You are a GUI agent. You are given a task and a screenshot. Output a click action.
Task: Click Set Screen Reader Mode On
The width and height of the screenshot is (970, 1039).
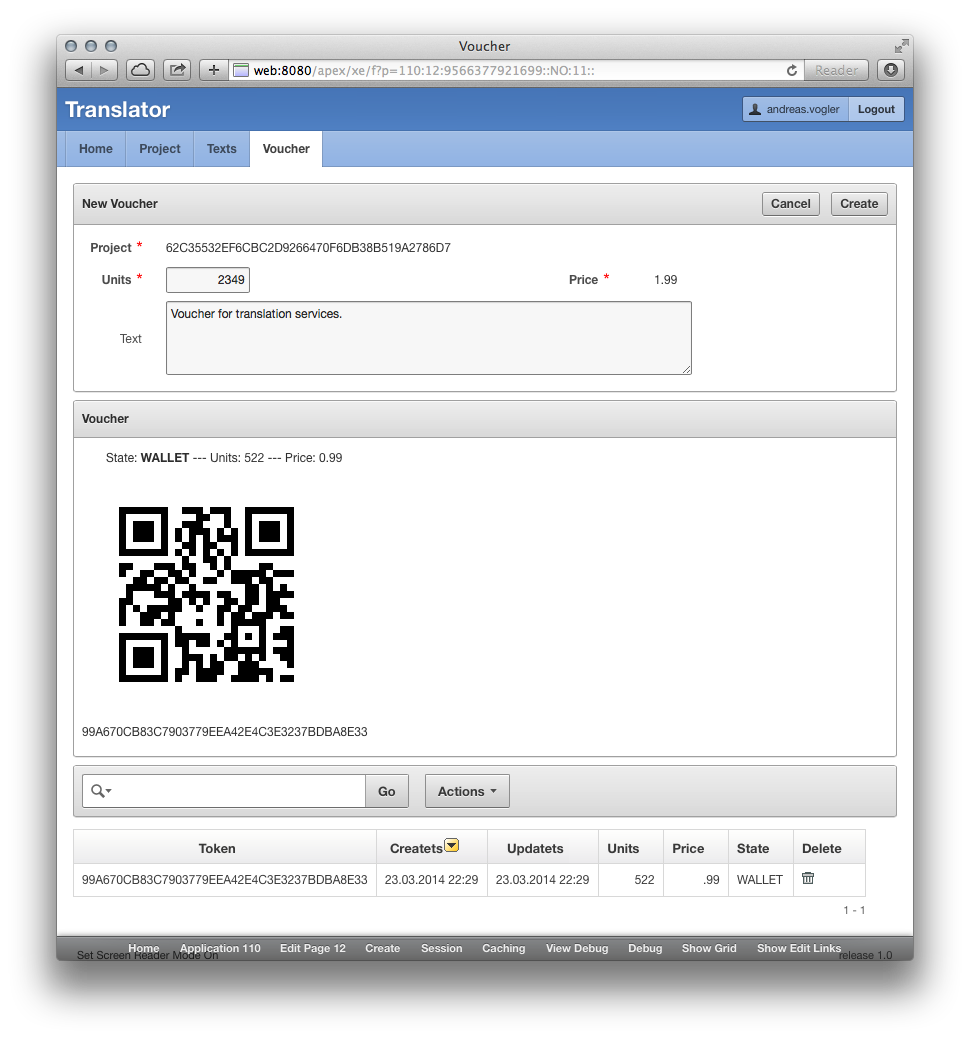click(x=147, y=956)
